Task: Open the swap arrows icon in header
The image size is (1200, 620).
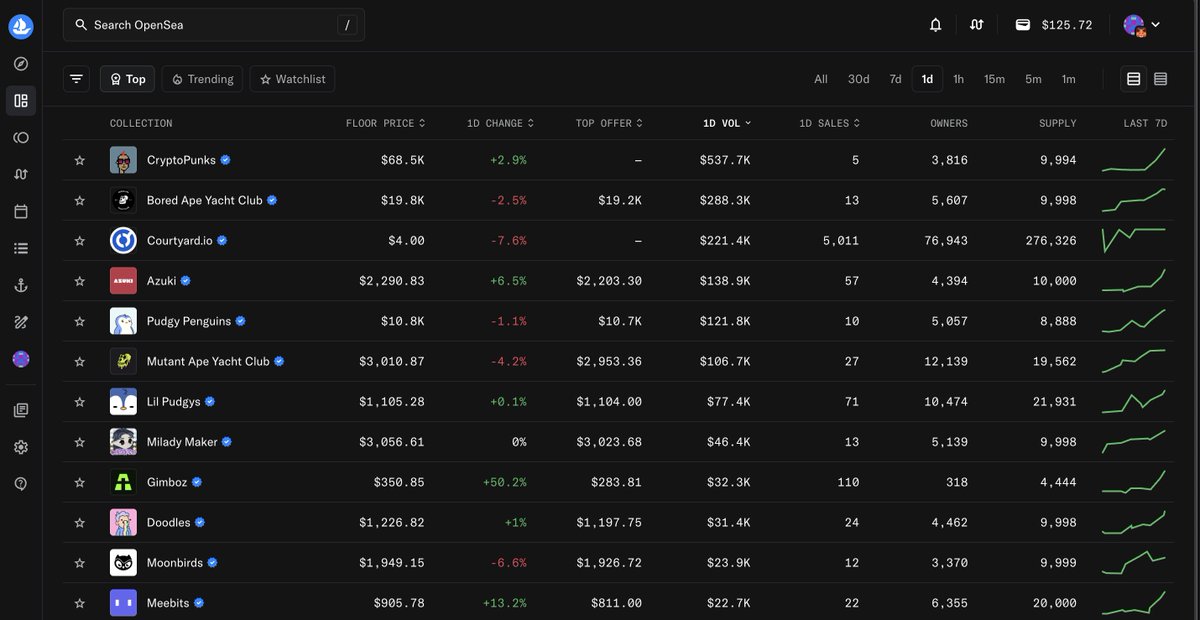Action: pos(977,25)
